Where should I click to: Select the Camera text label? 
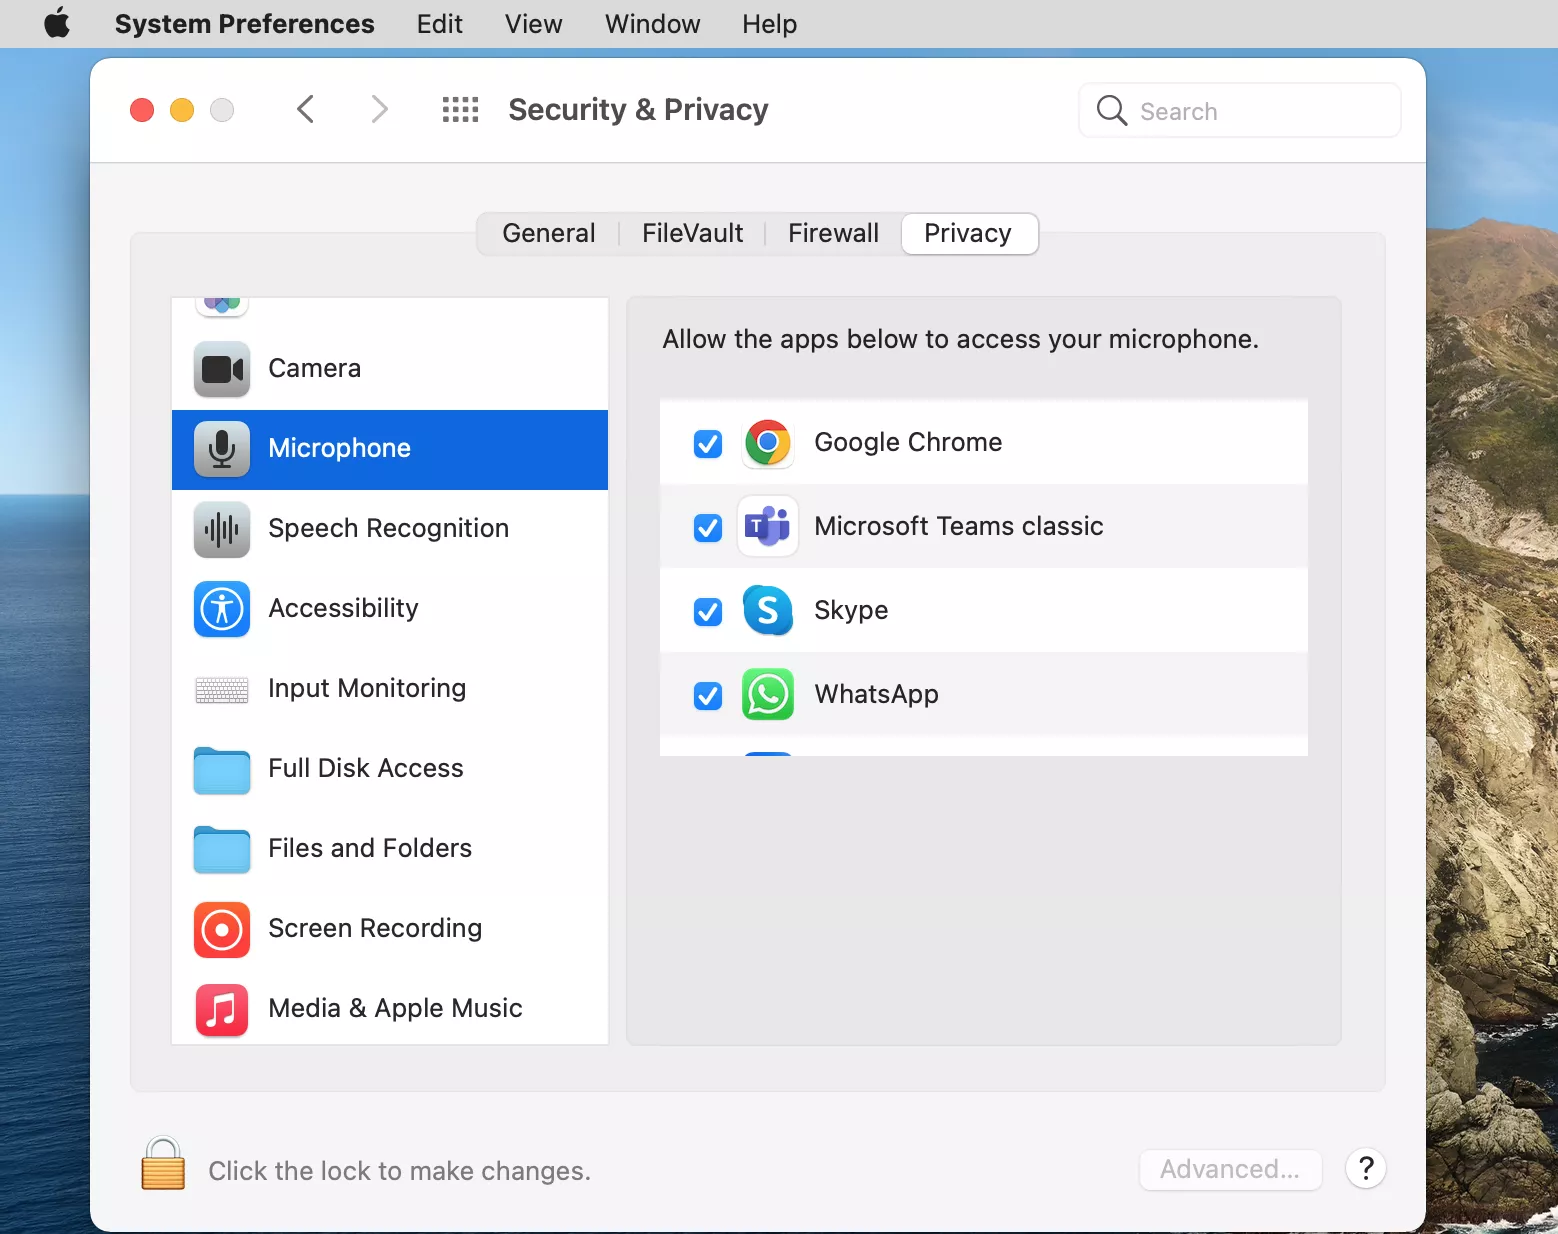[x=315, y=368]
